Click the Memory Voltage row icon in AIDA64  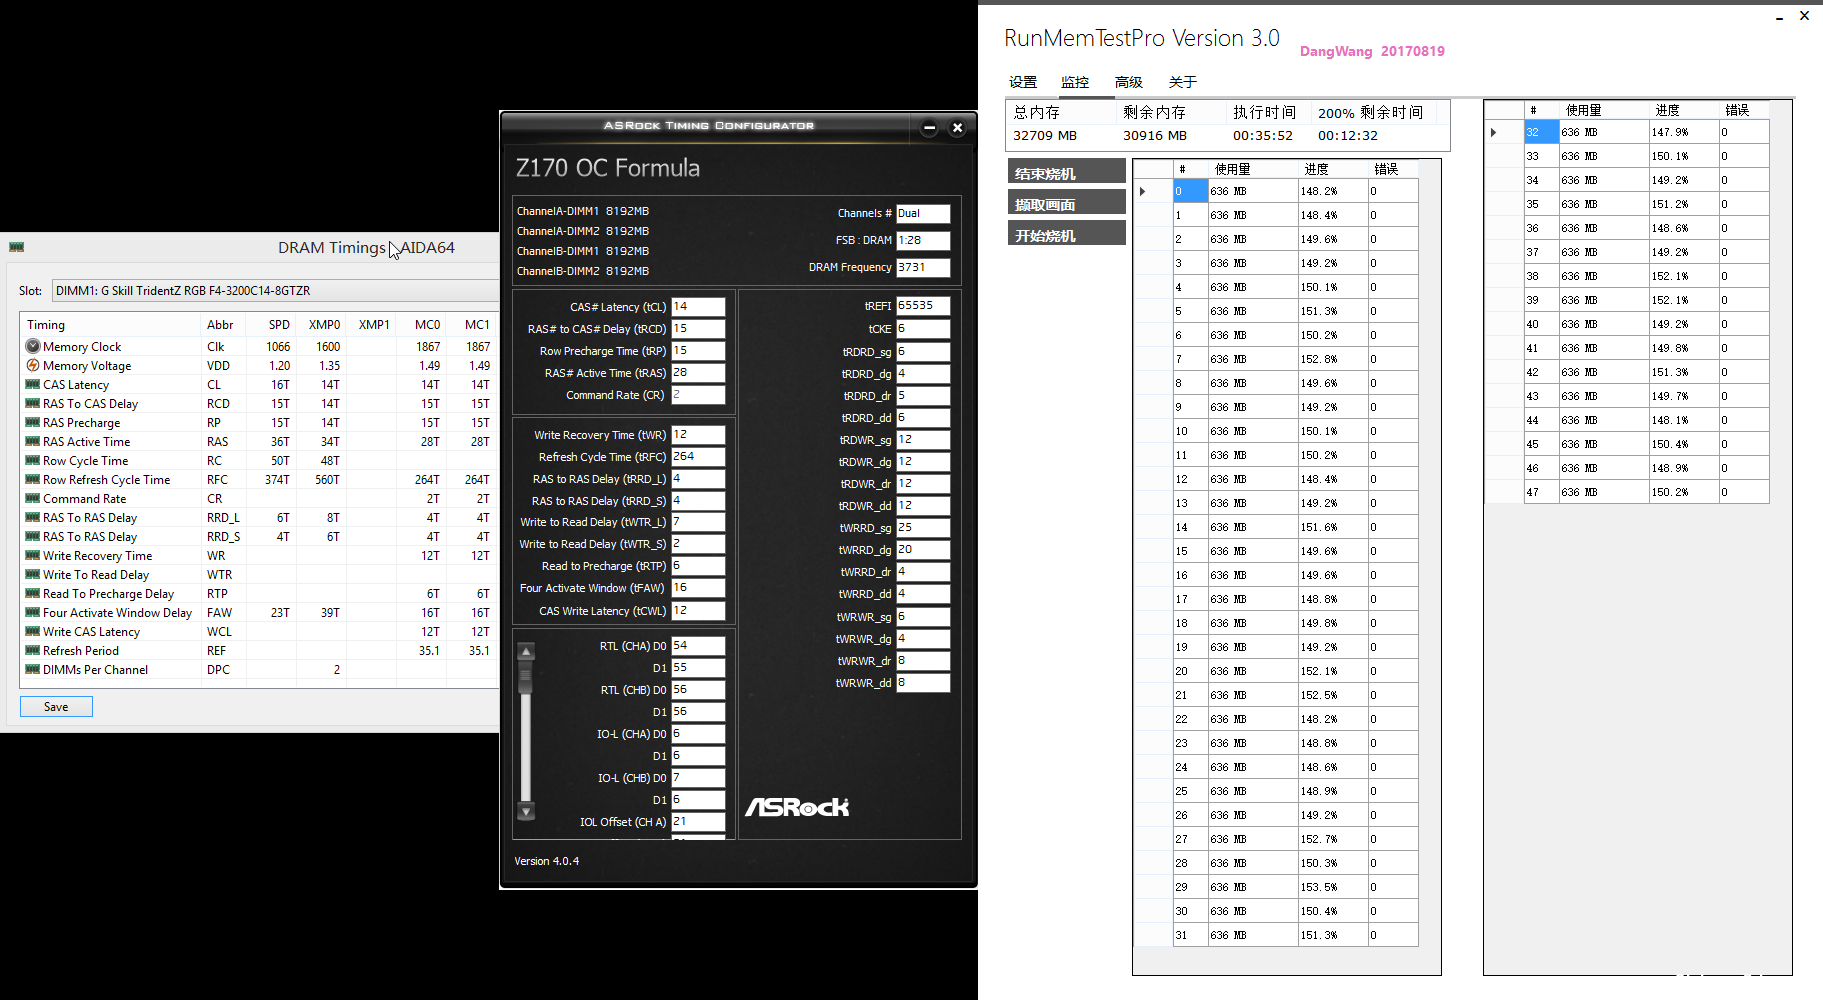pyautogui.click(x=33, y=365)
